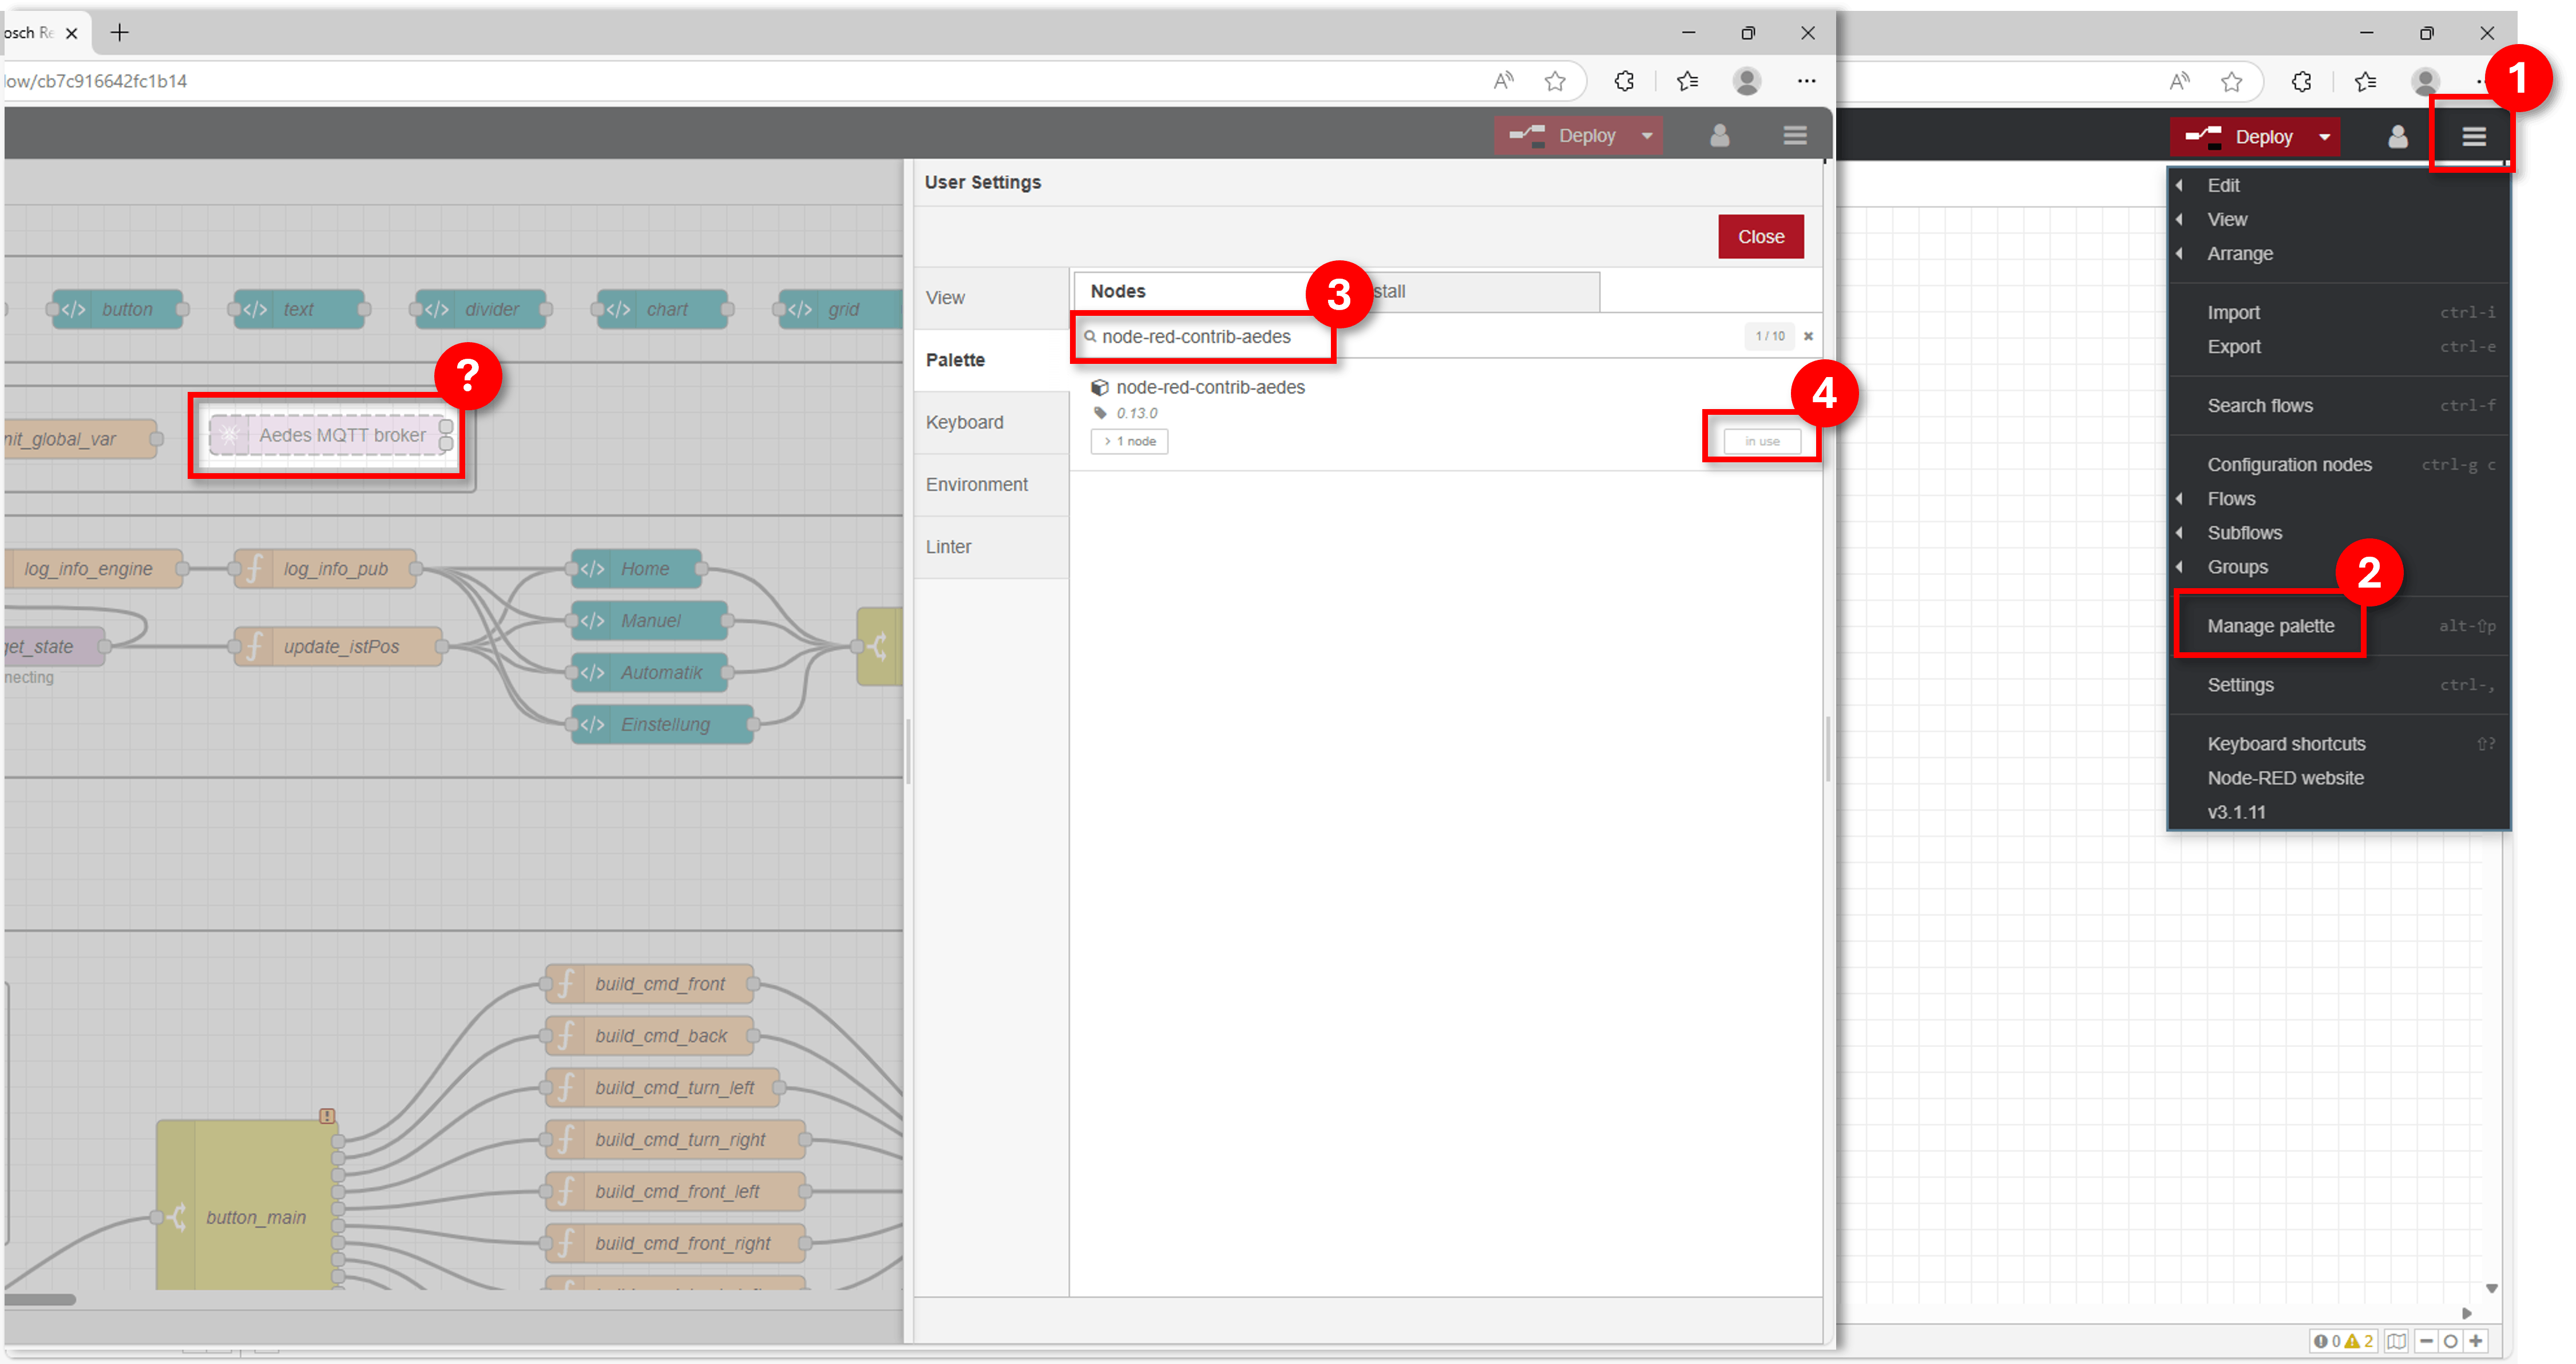Screen dimensions: 2576x1364
Task: Open the Keyboard settings section
Action: [991, 422]
